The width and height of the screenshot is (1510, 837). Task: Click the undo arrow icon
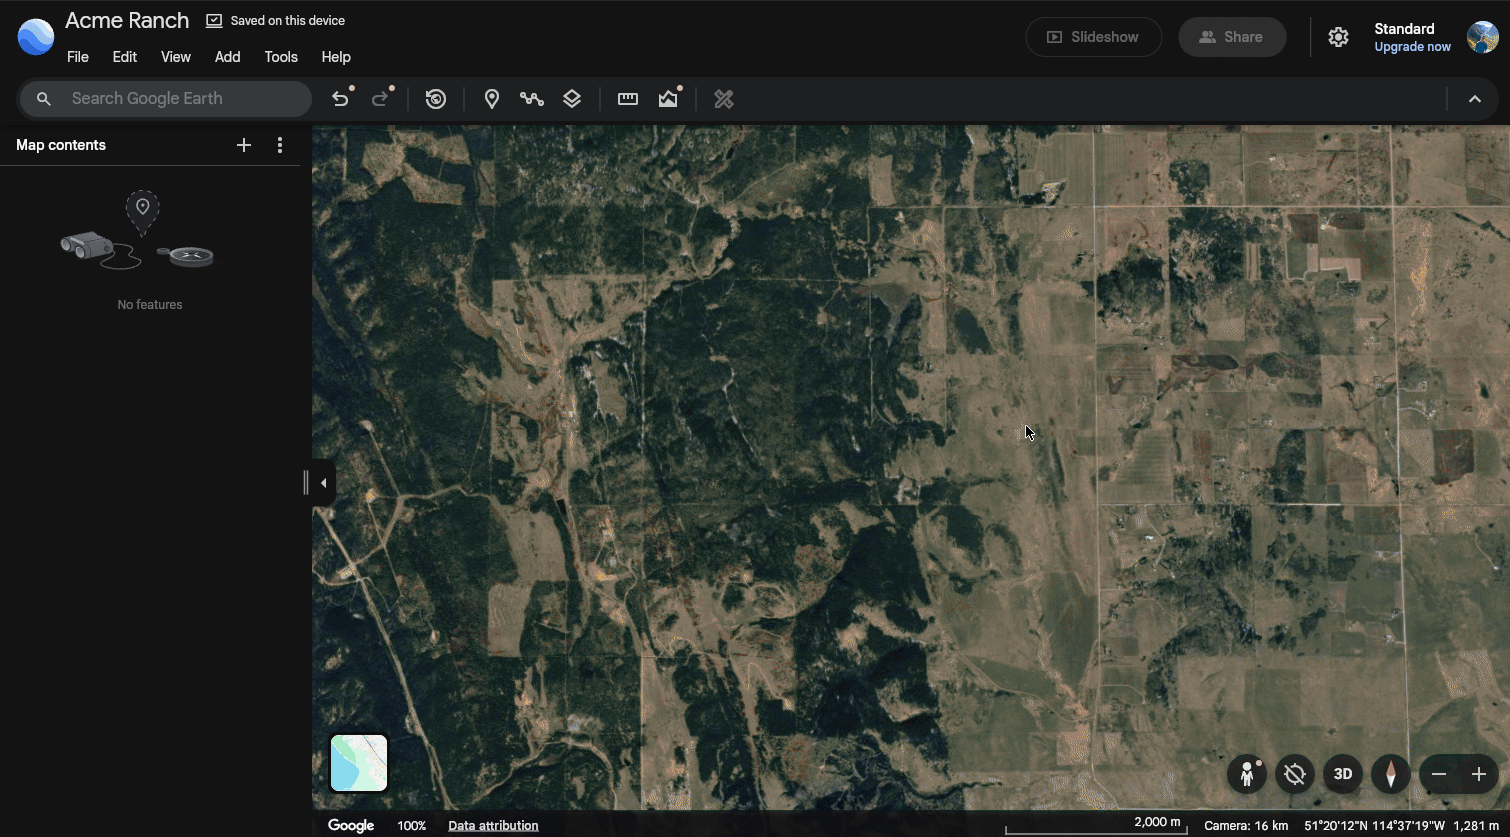coord(341,99)
